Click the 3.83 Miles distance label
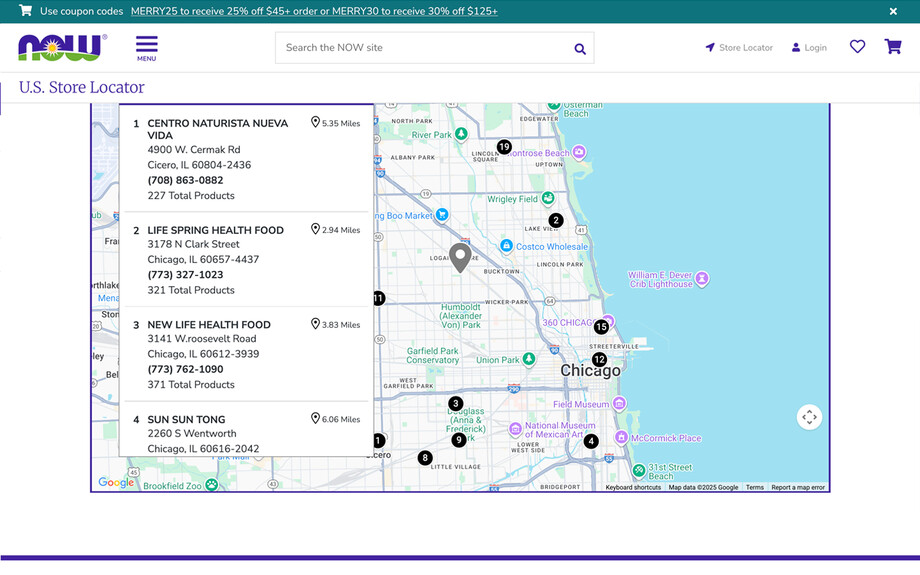The image size is (920, 575). tap(336, 324)
